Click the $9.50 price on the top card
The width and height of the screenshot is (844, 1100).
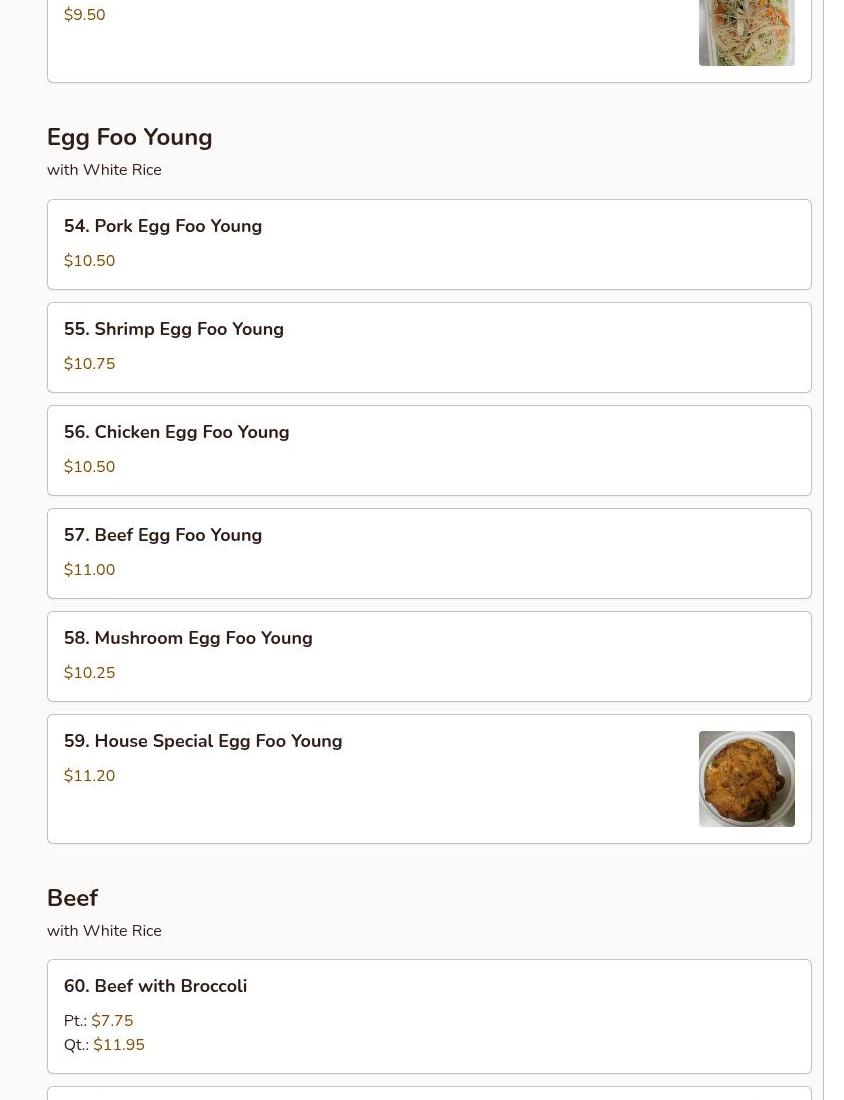click(x=85, y=15)
